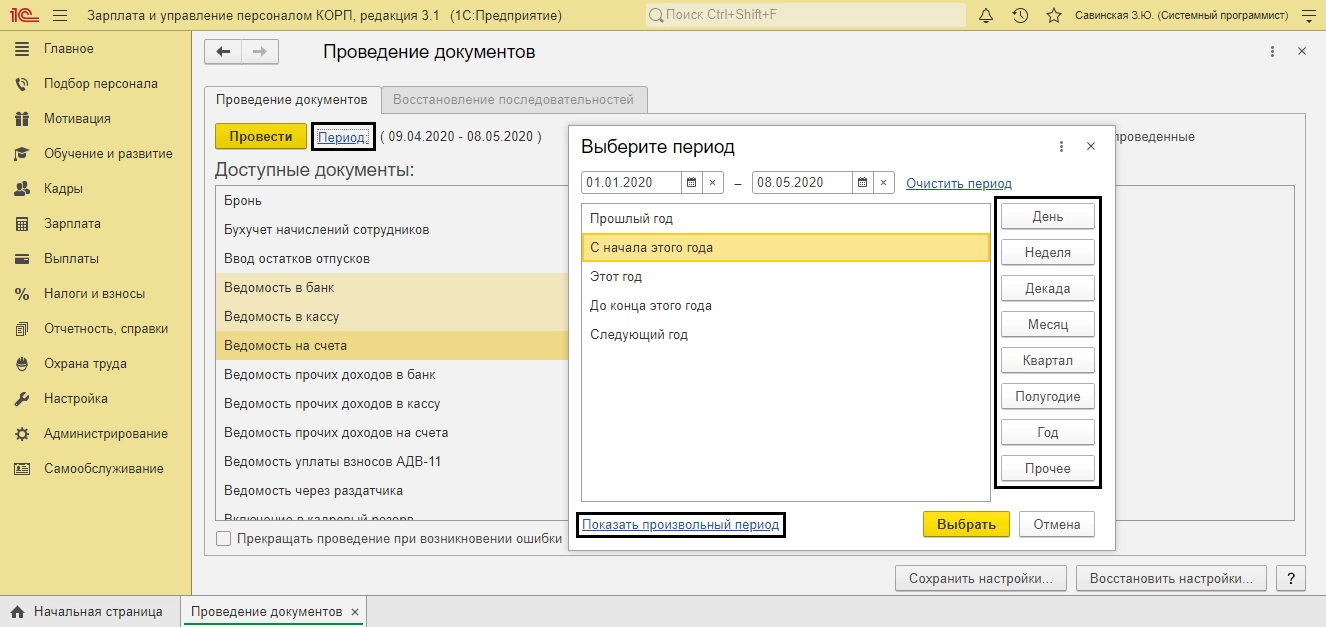Click the yellow Провести button
Screen dimensions: 1326x627
pos(260,137)
